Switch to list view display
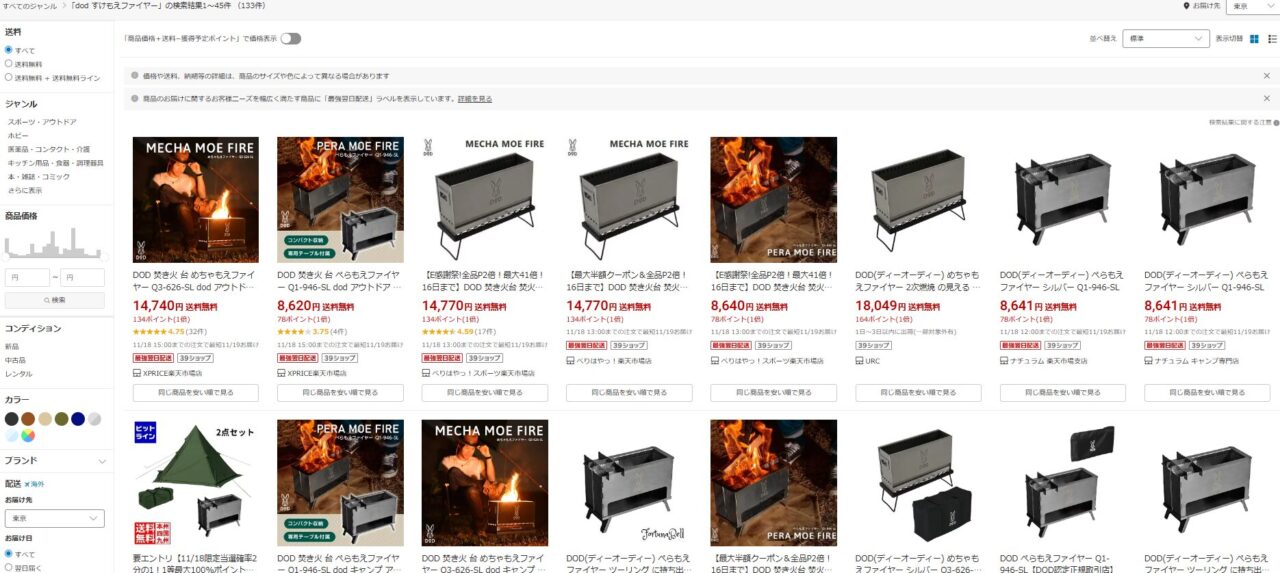 point(1272,39)
